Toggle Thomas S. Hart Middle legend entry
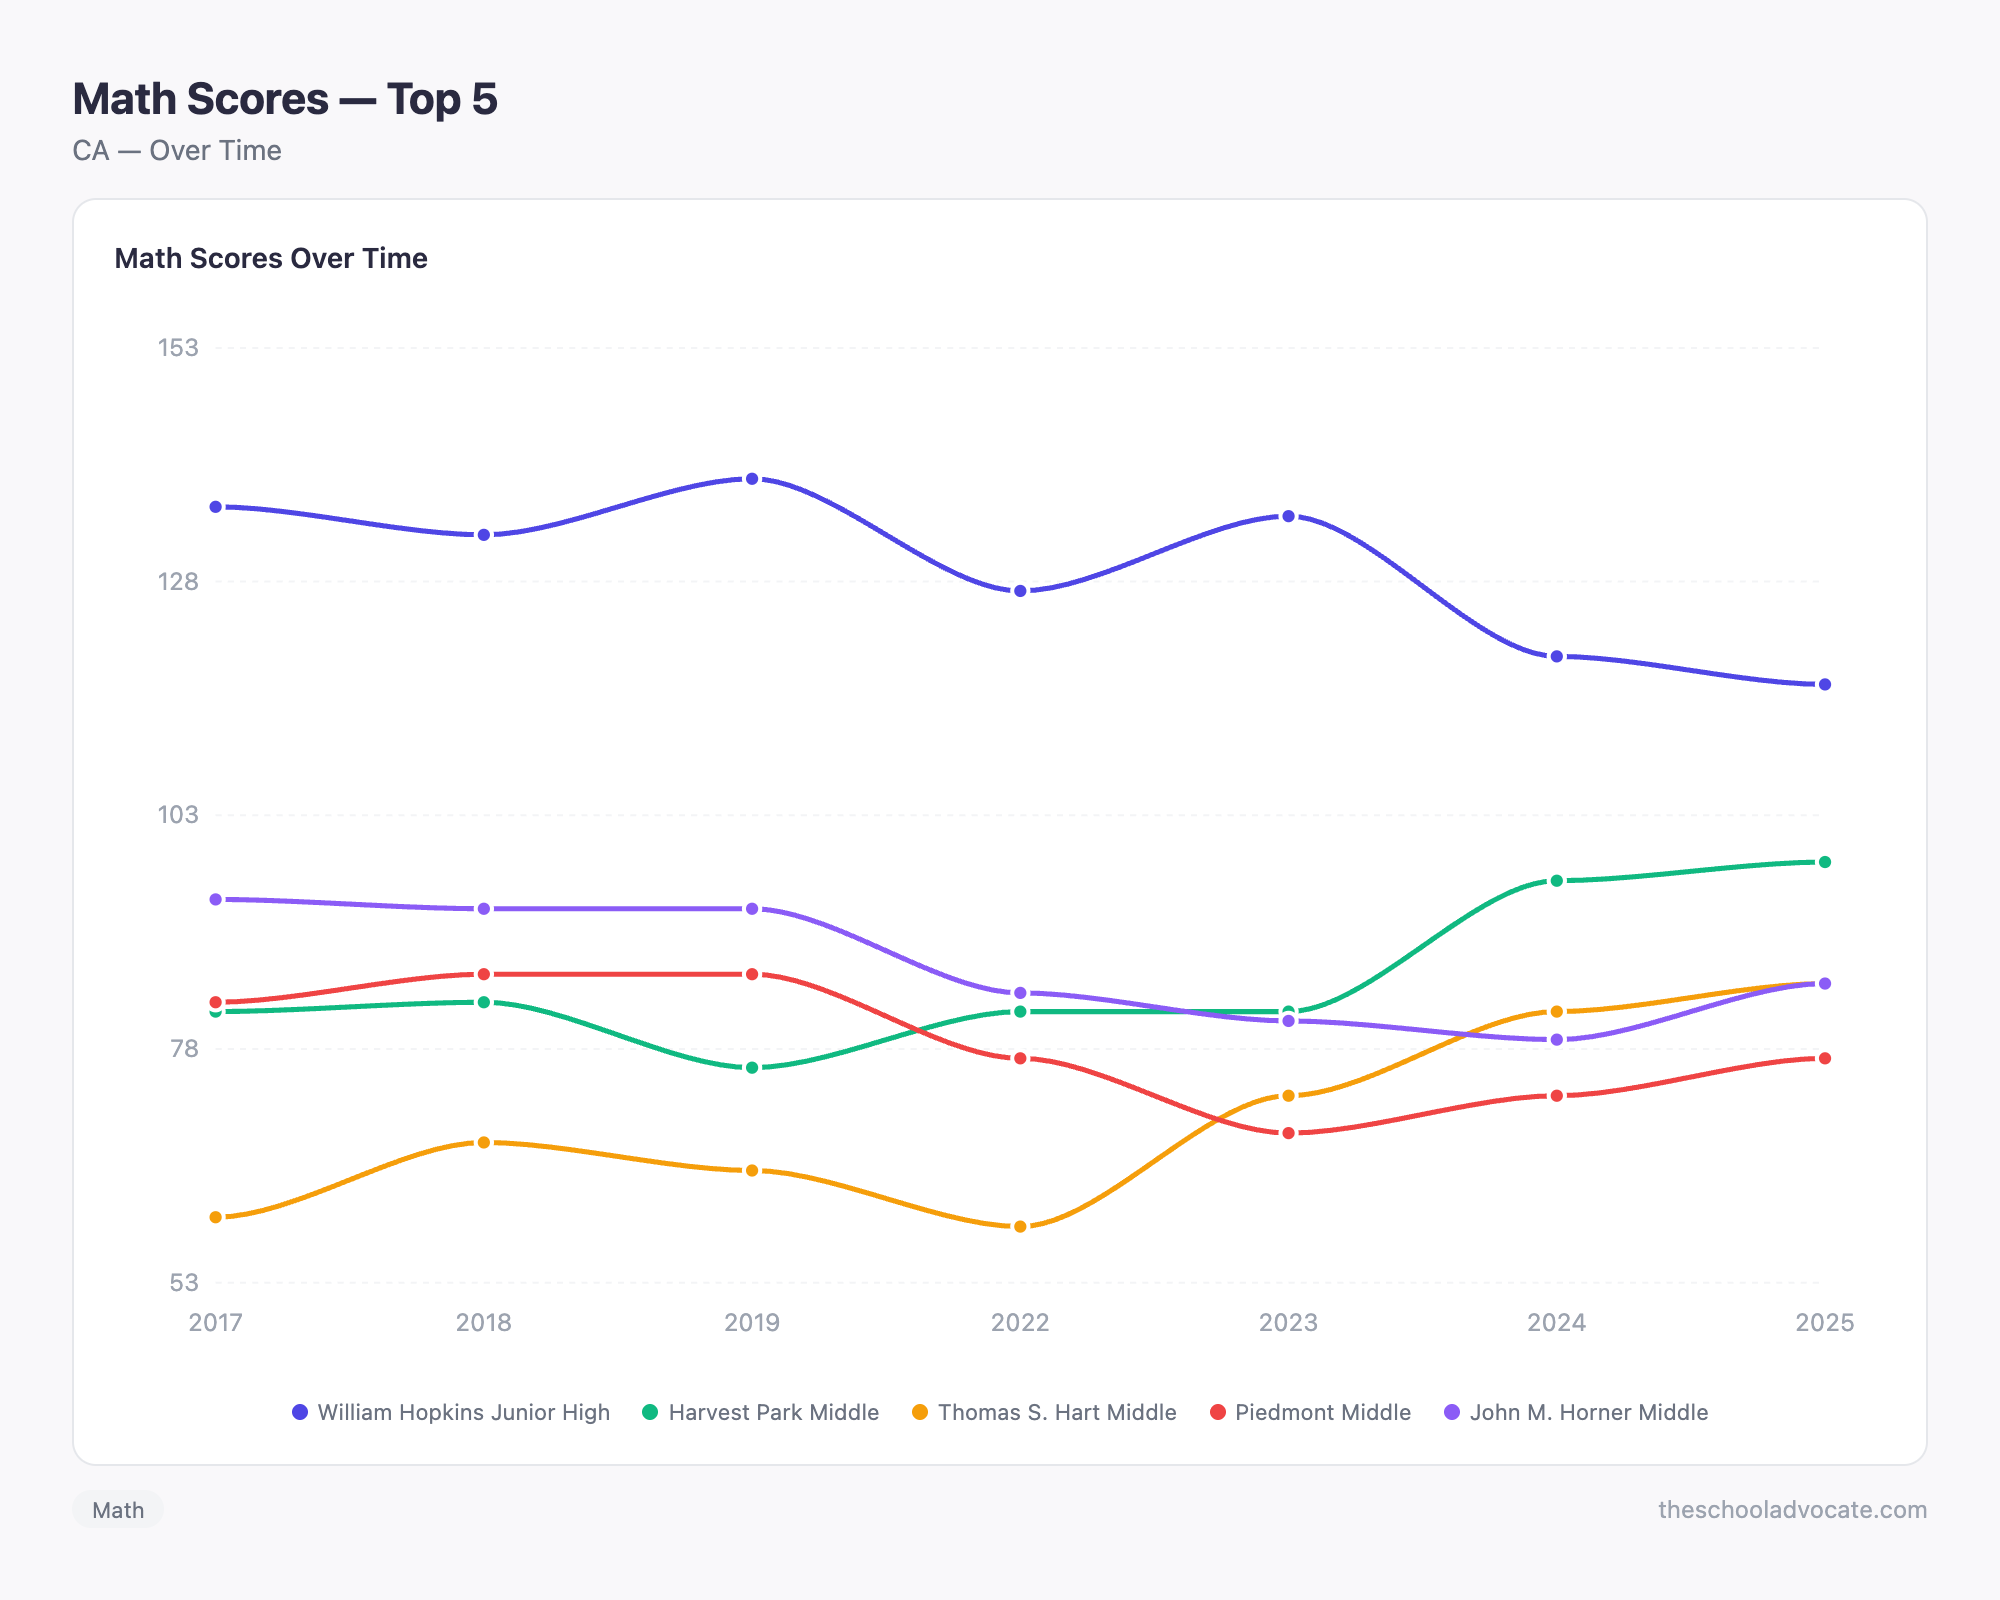Image resolution: width=2000 pixels, height=1600 pixels. (x=1044, y=1412)
